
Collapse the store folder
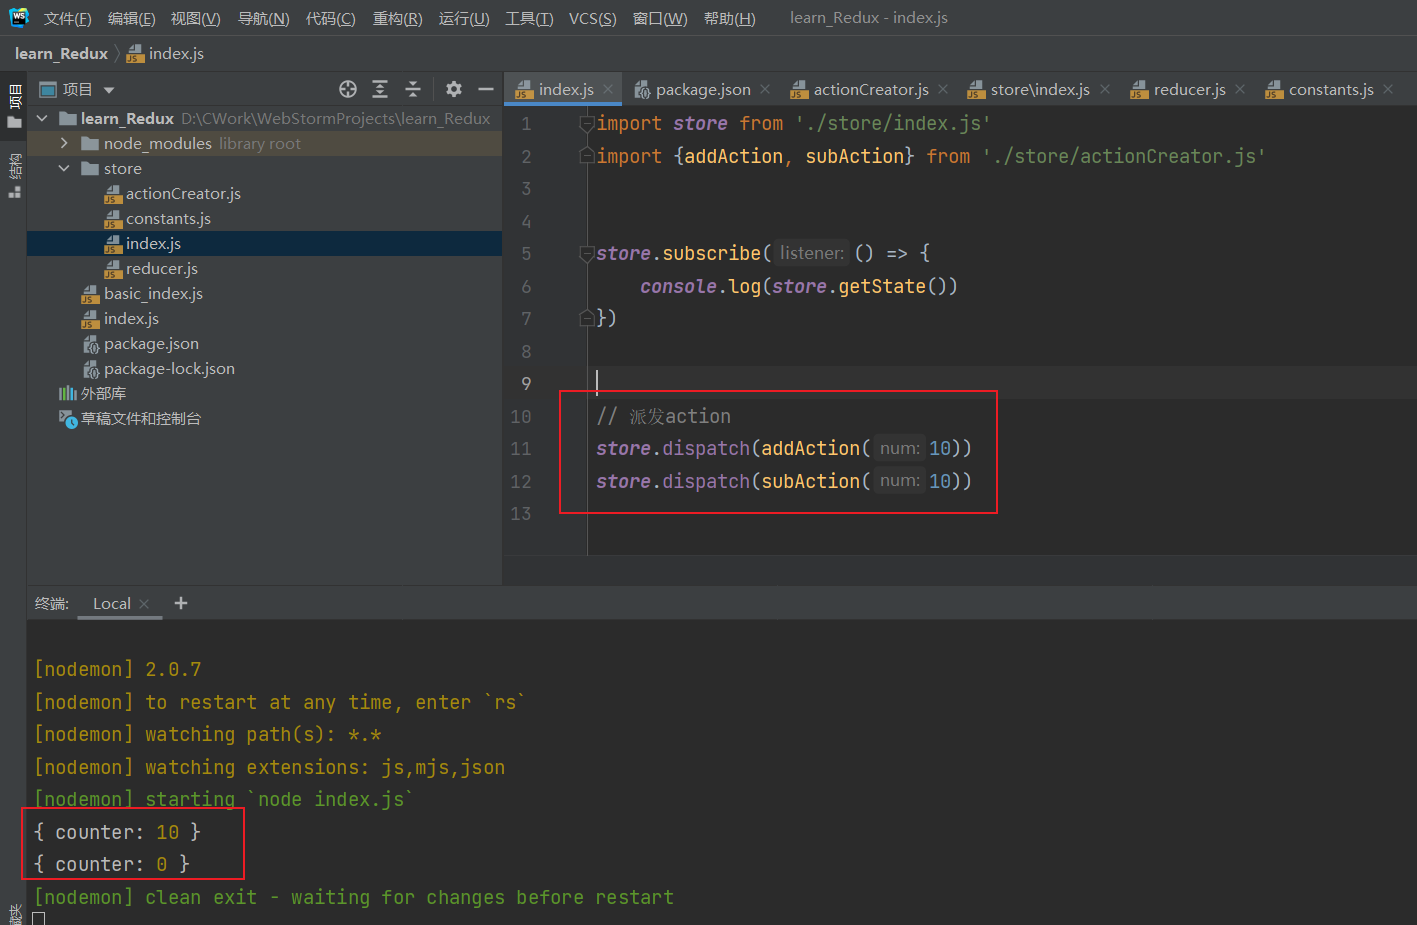64,168
